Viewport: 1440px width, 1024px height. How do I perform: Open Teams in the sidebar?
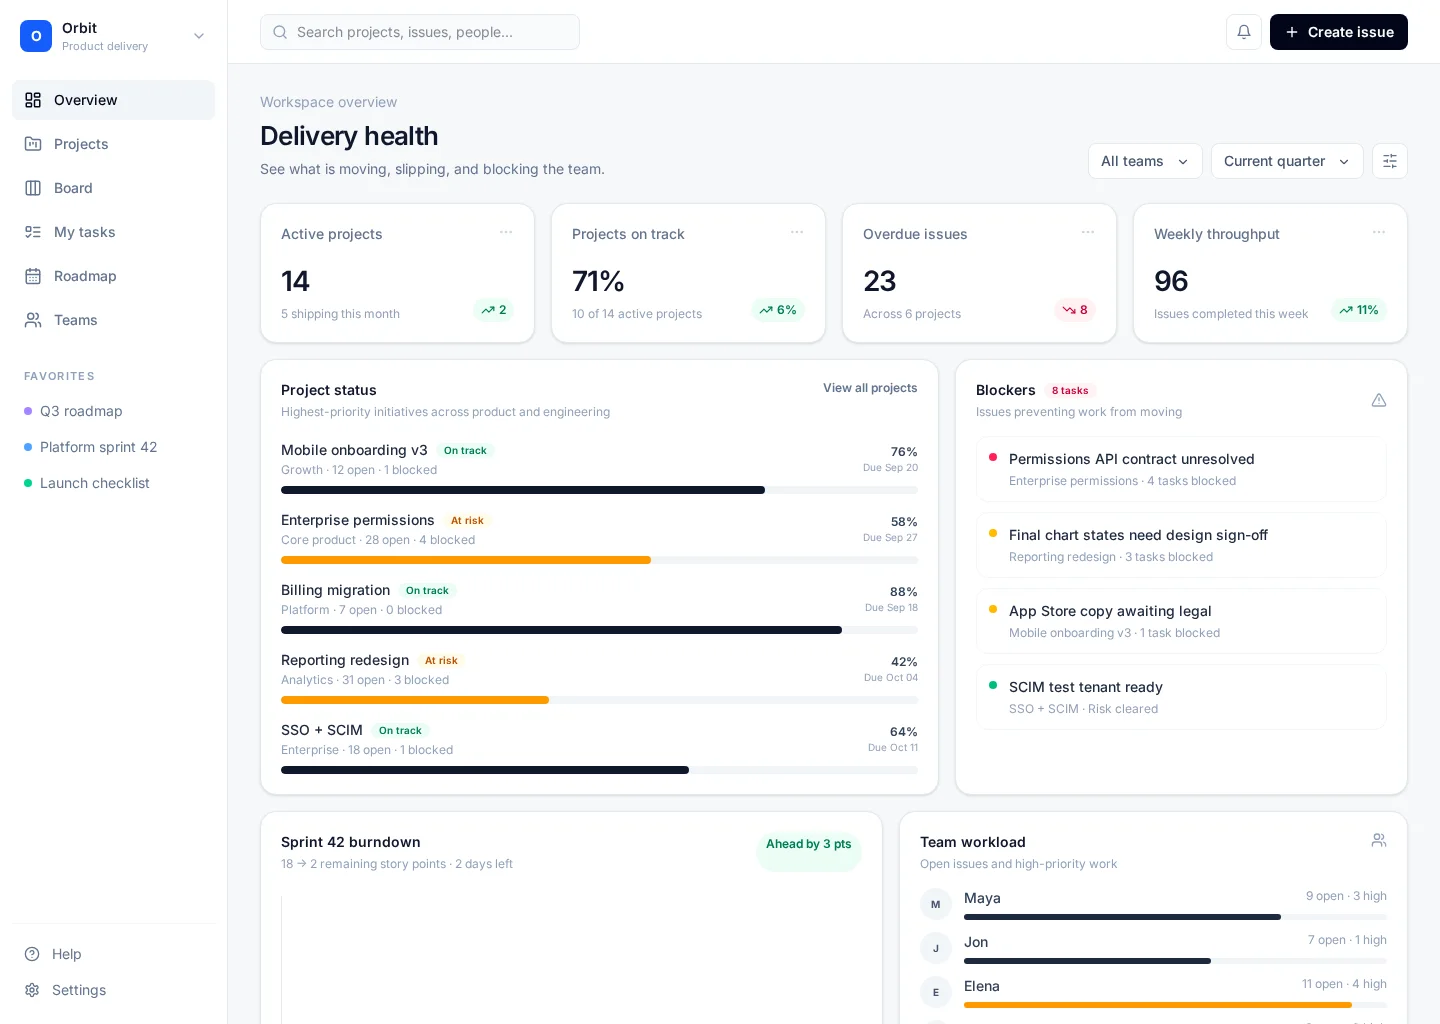point(113,320)
